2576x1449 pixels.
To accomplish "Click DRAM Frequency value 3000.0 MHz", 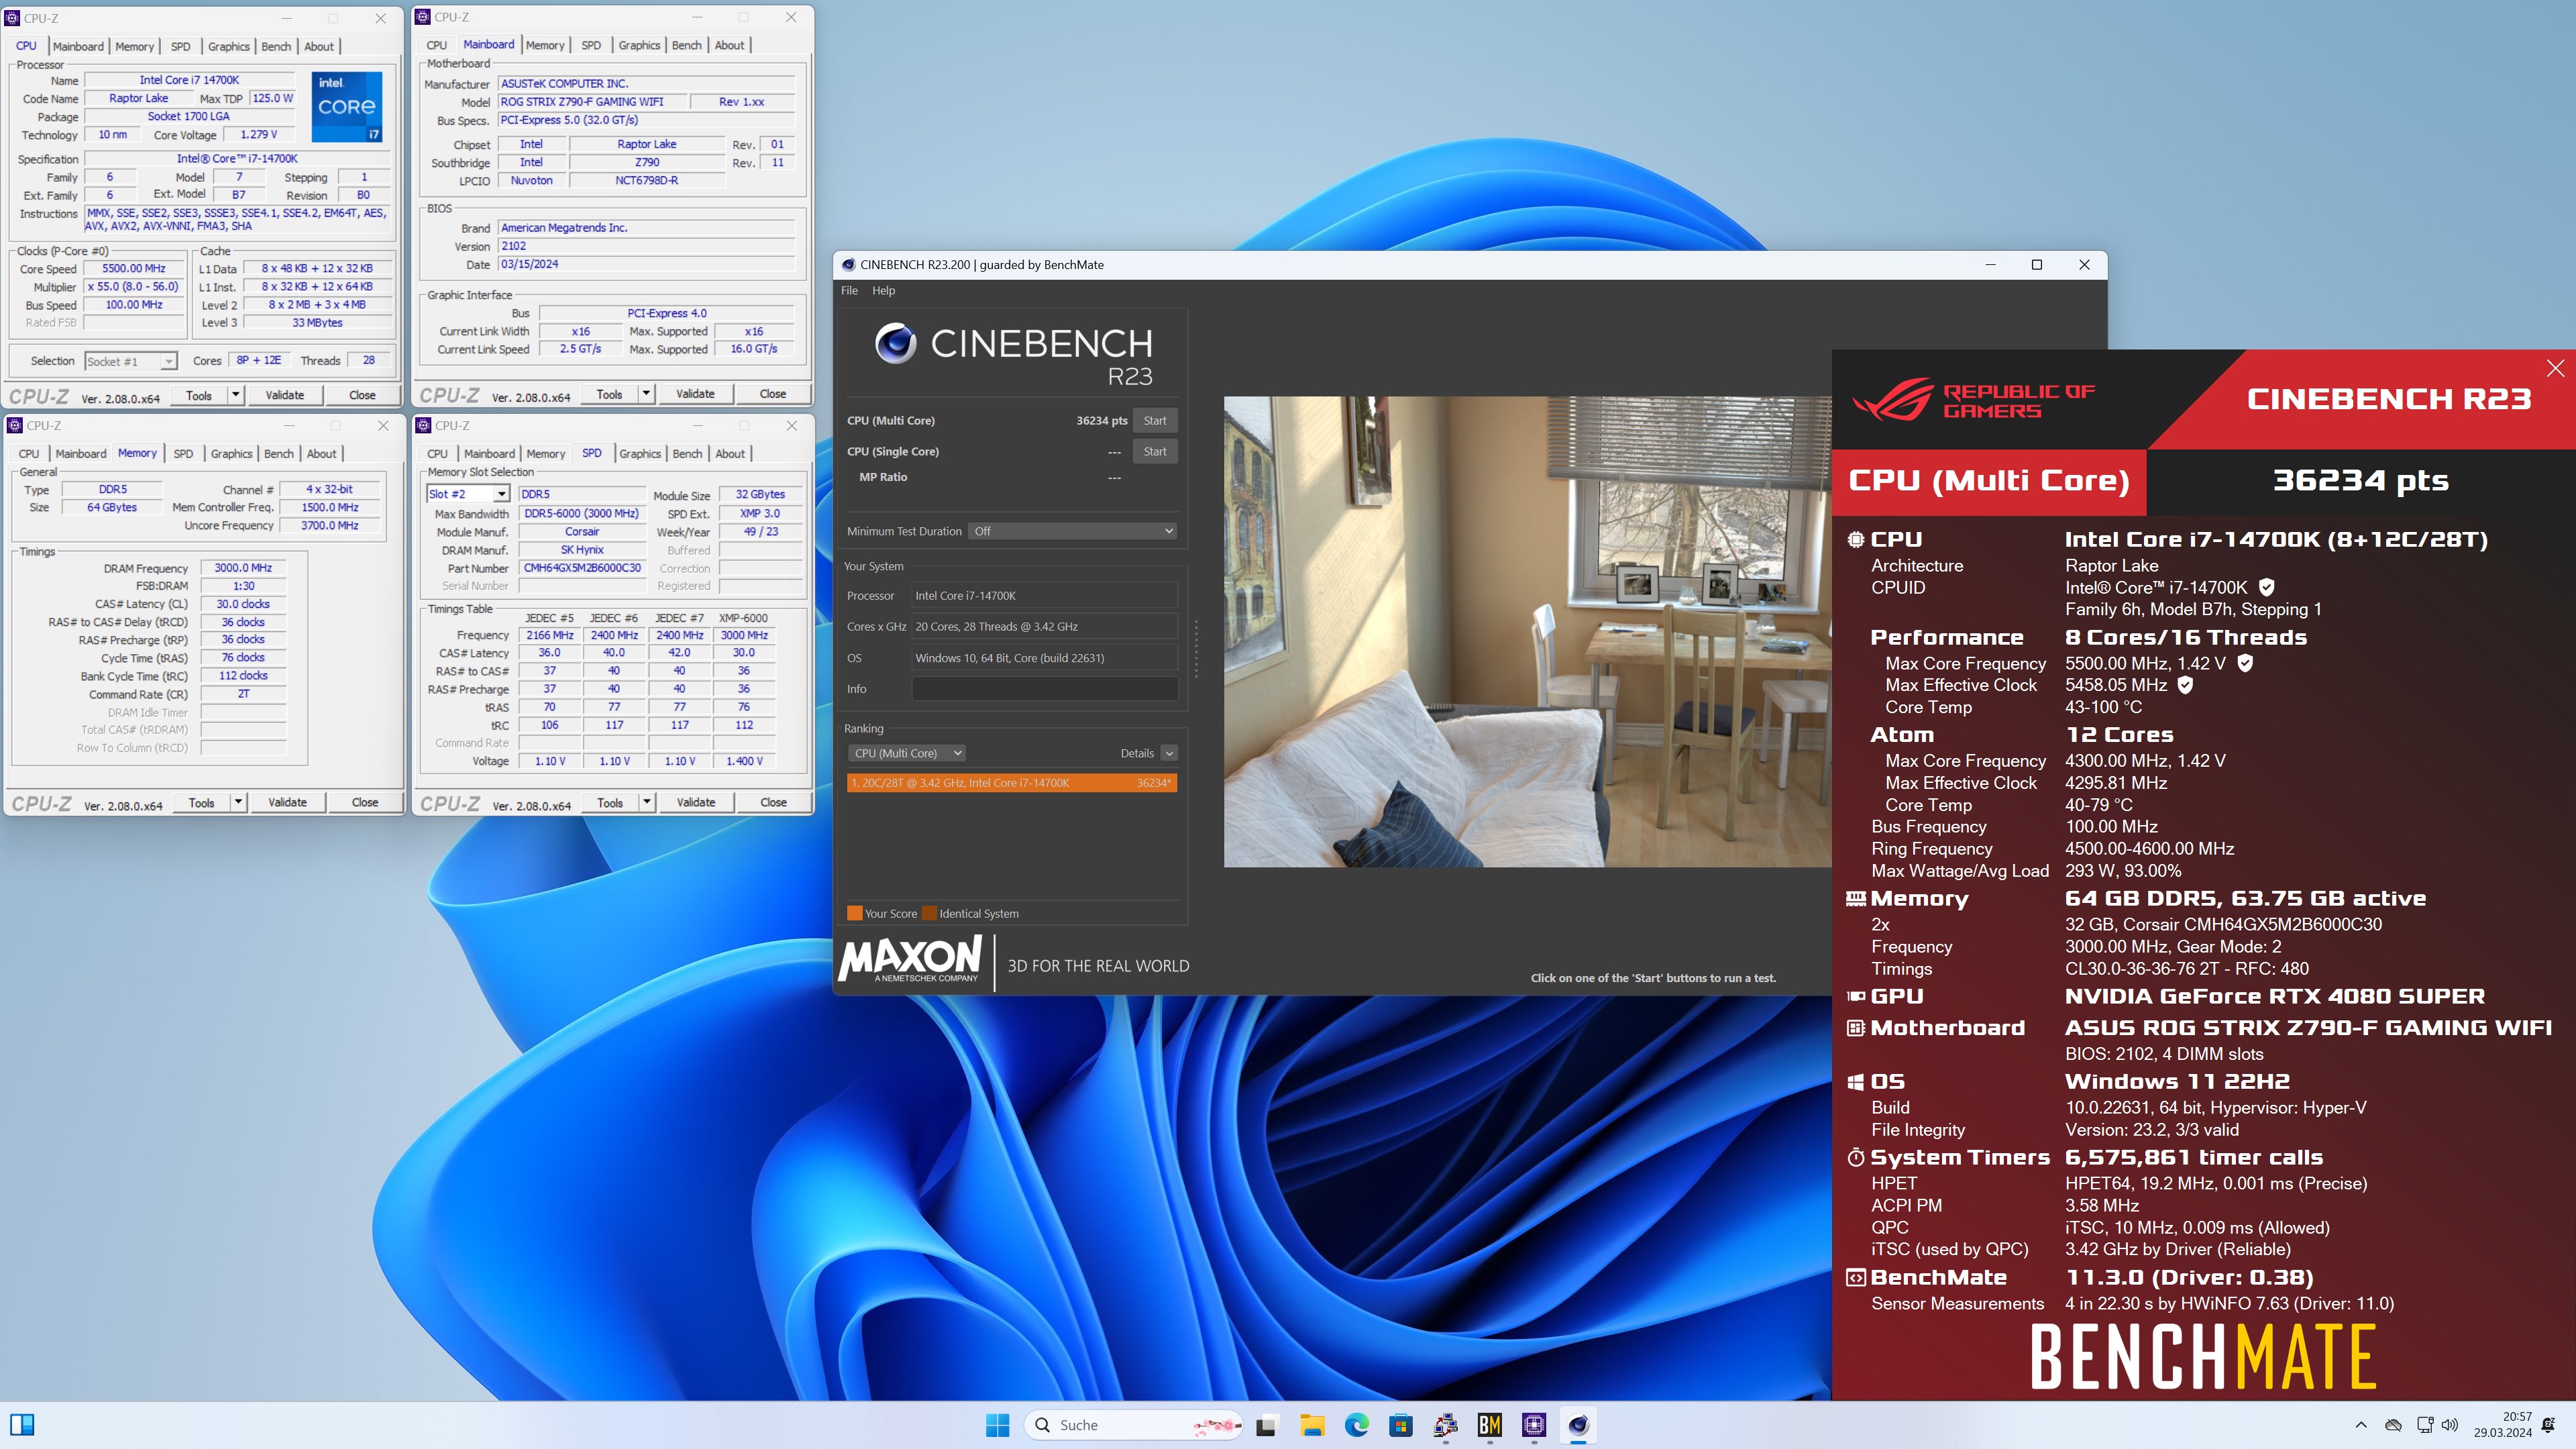I will point(243,568).
